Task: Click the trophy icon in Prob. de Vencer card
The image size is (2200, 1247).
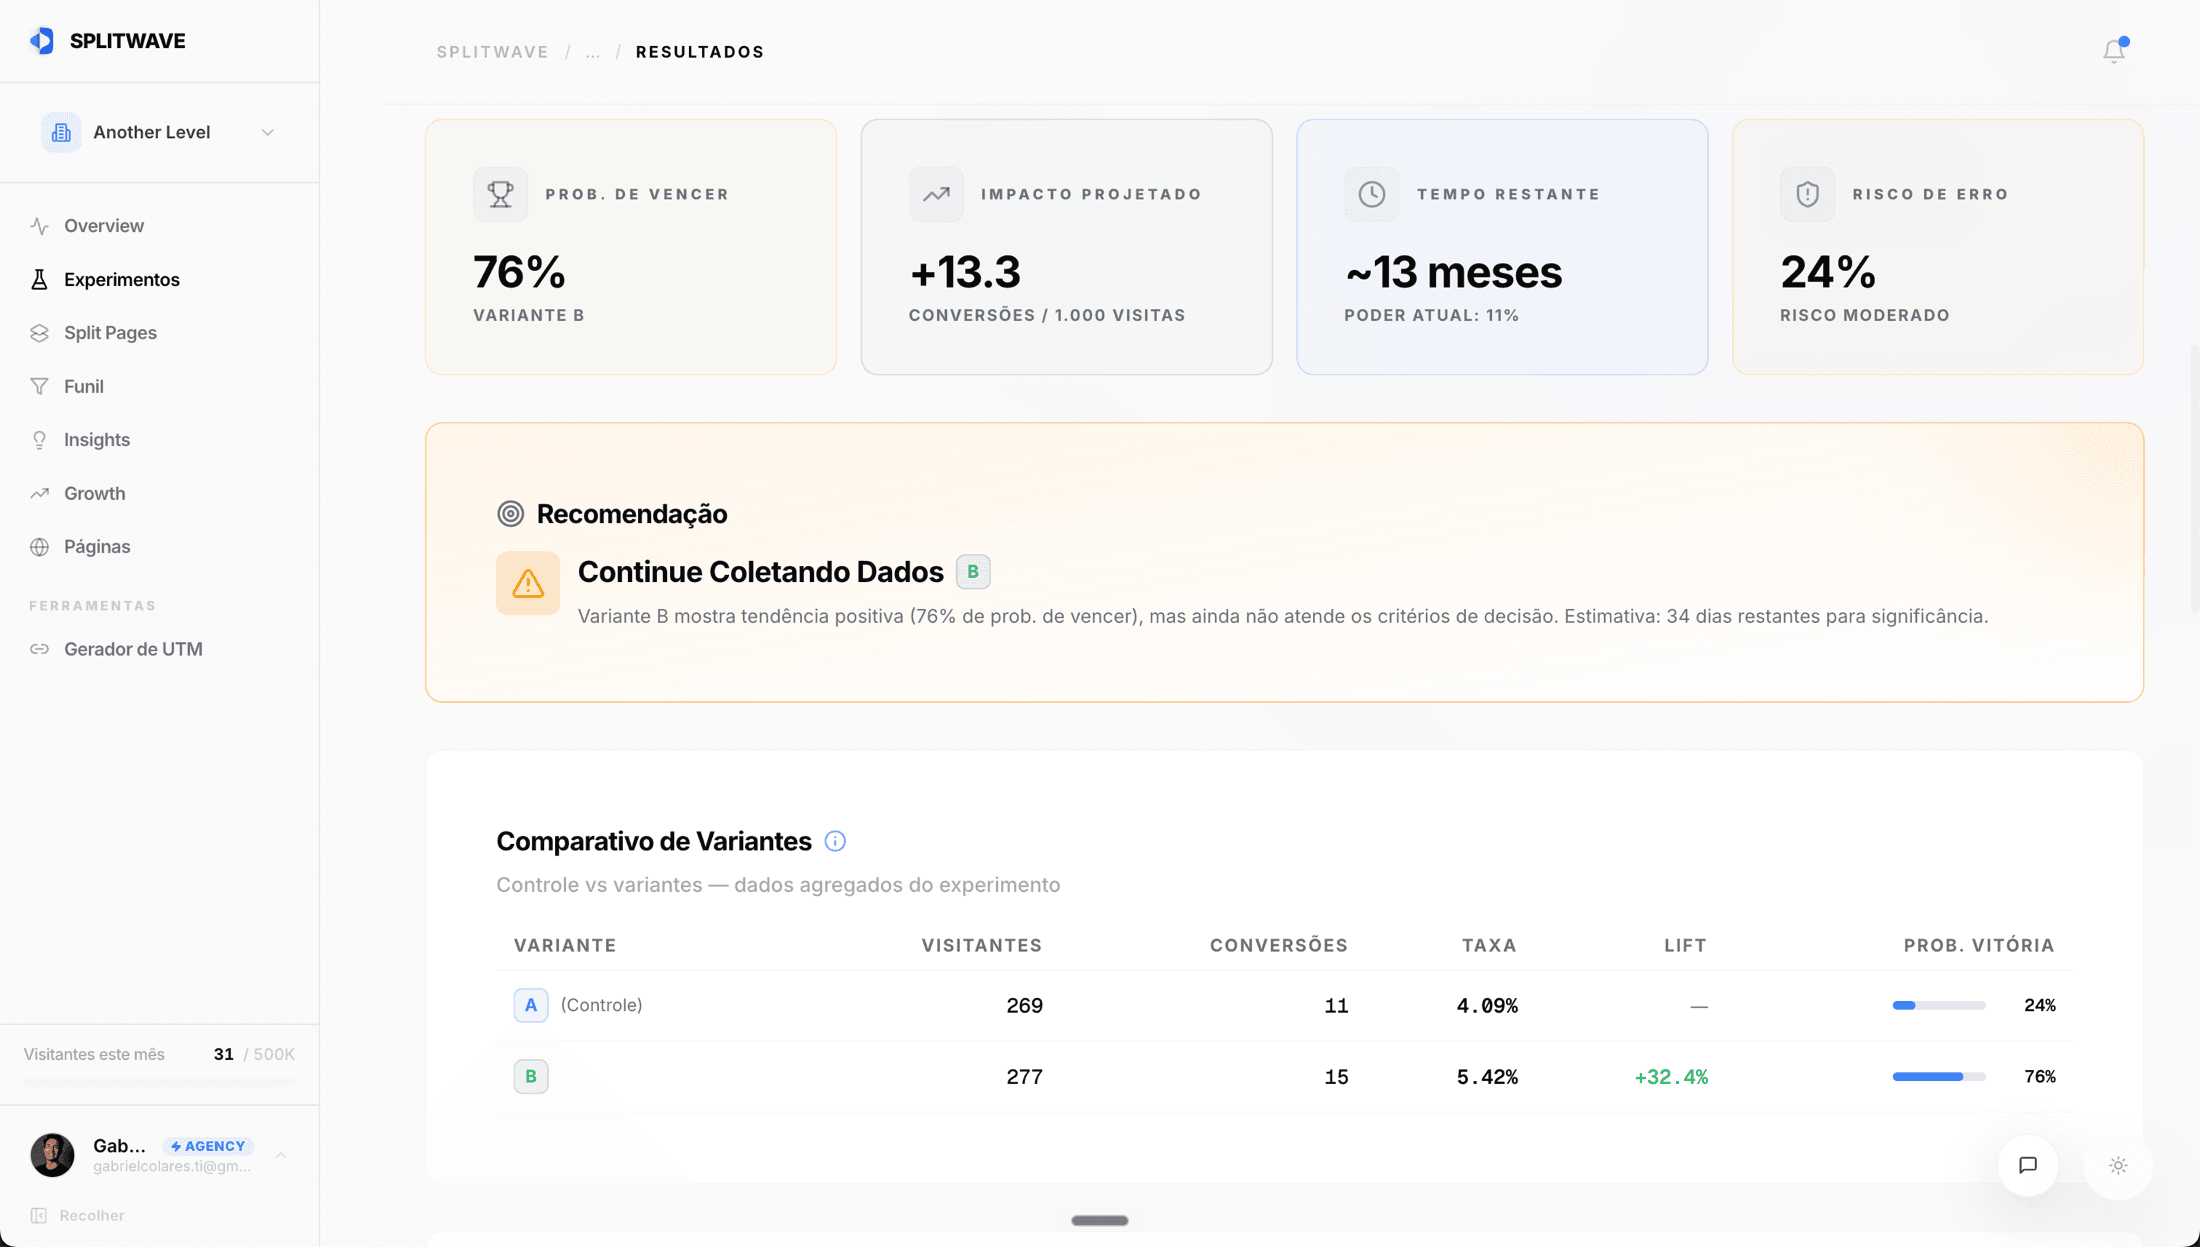Action: 500,194
